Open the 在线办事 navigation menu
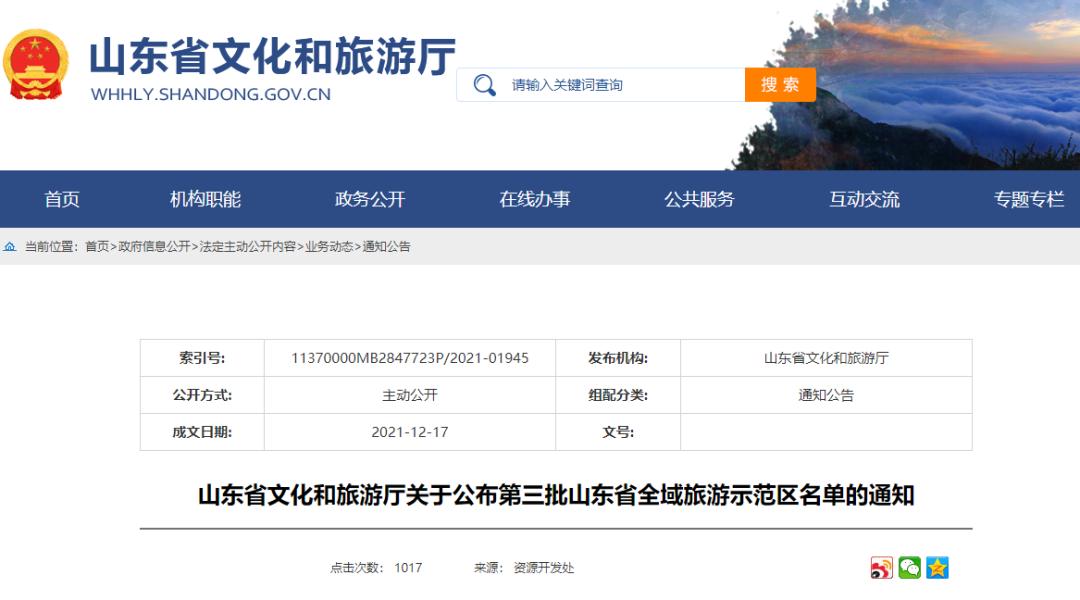Image resolution: width=1080 pixels, height=600 pixels. click(x=534, y=199)
